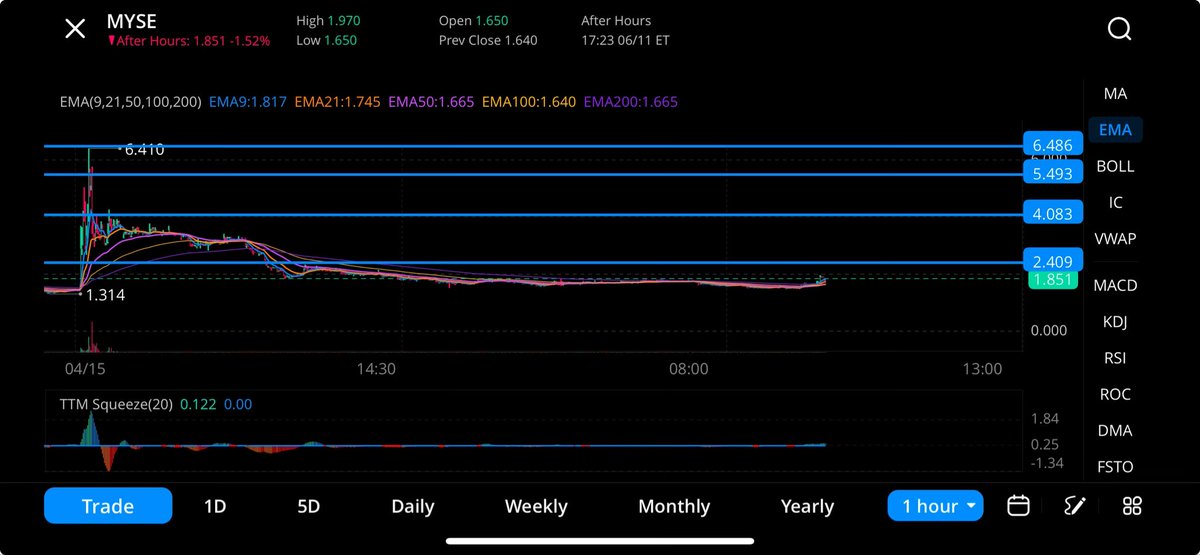Tap the EMA9:1.817 legend value
The width and height of the screenshot is (1200, 555).
coord(248,102)
